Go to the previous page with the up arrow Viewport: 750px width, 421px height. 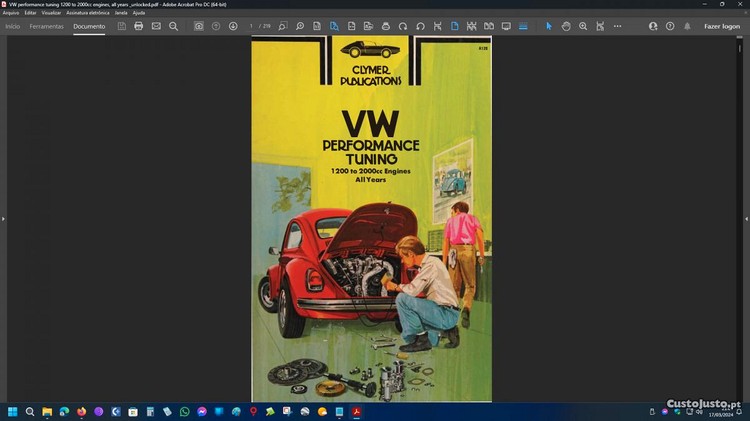pos(216,26)
